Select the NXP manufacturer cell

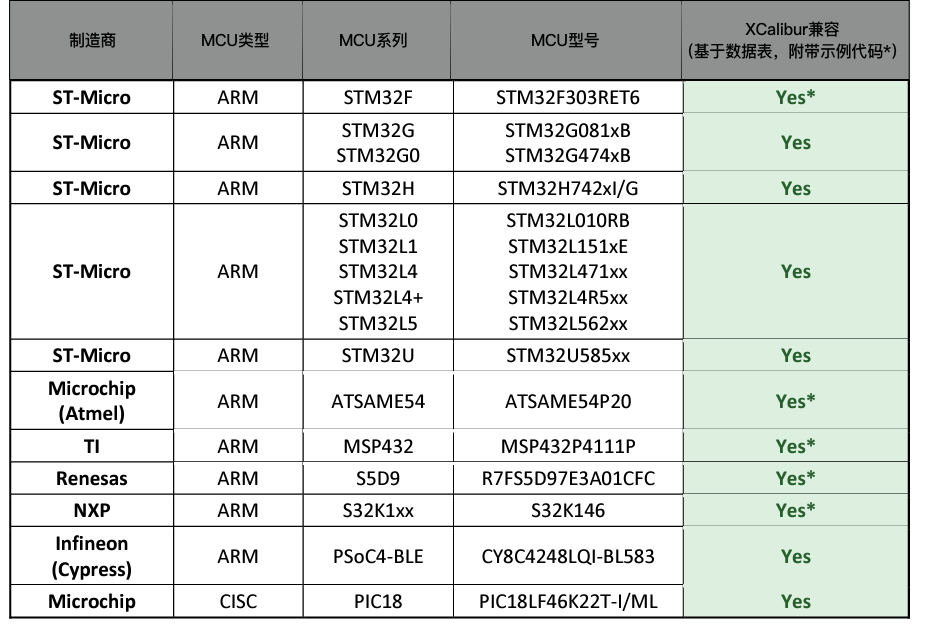coord(91,510)
